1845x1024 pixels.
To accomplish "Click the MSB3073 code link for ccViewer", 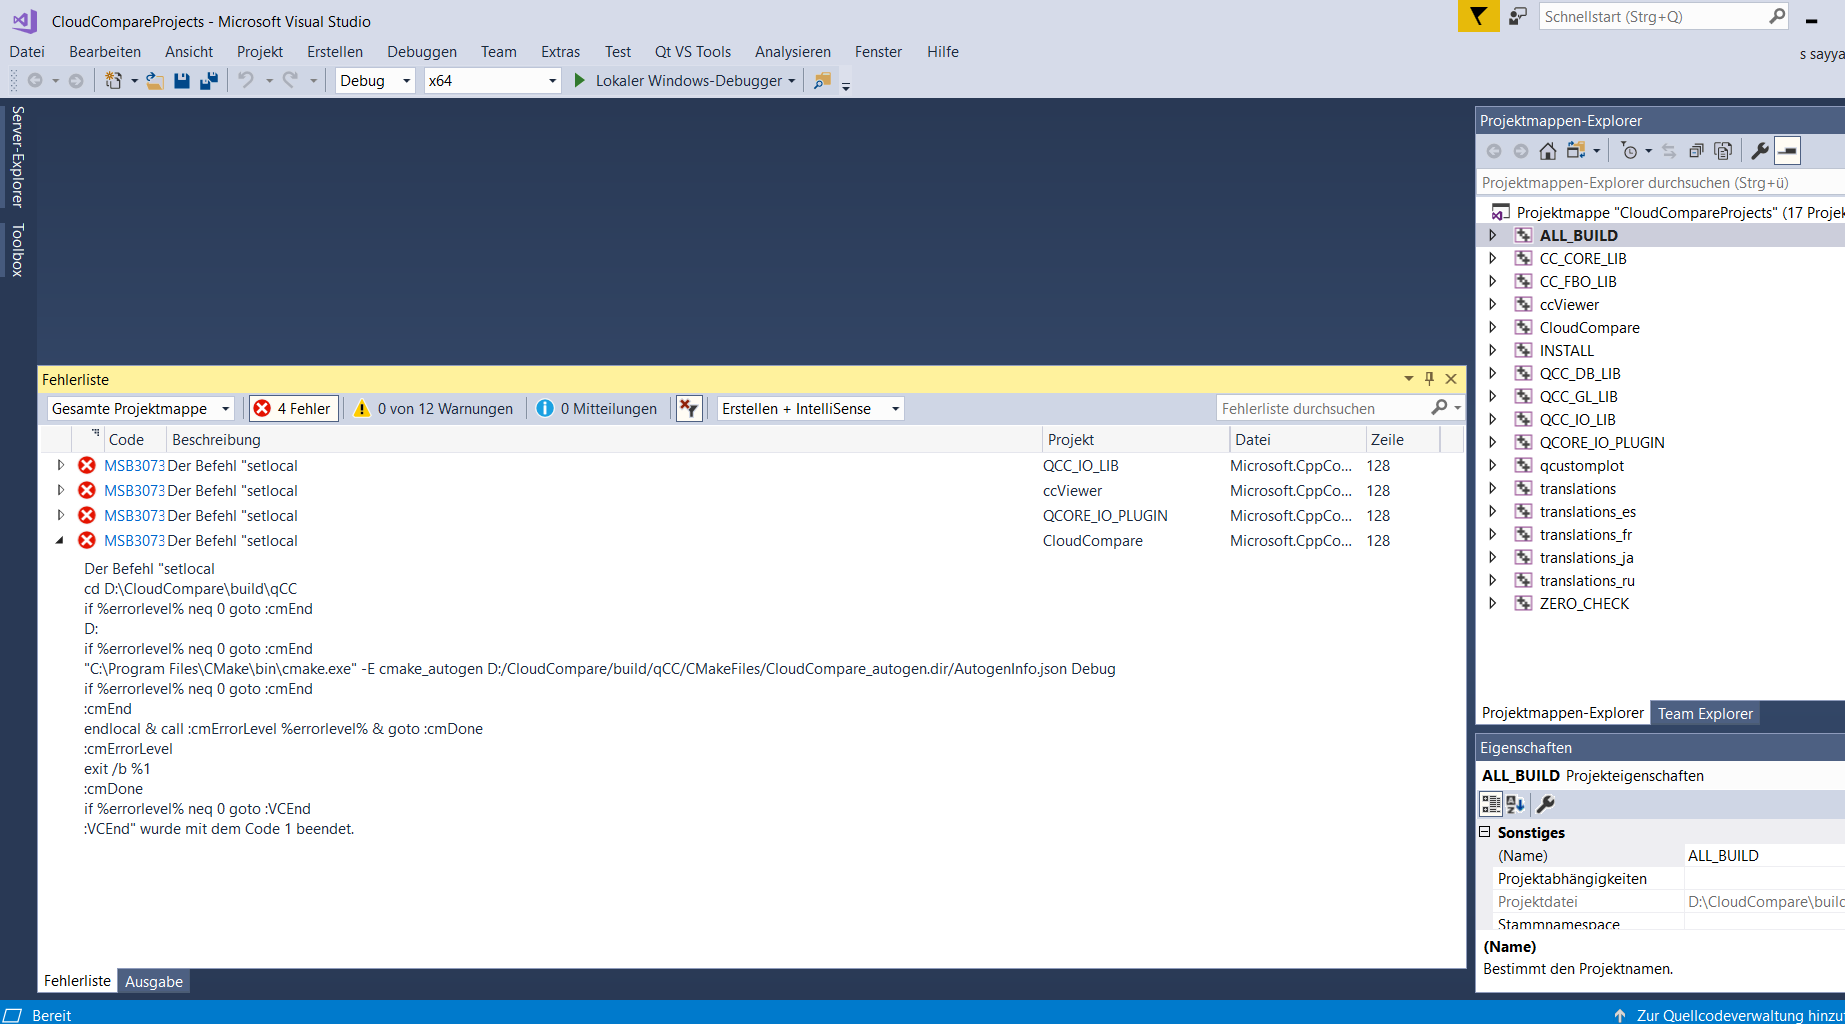I will [x=134, y=491].
